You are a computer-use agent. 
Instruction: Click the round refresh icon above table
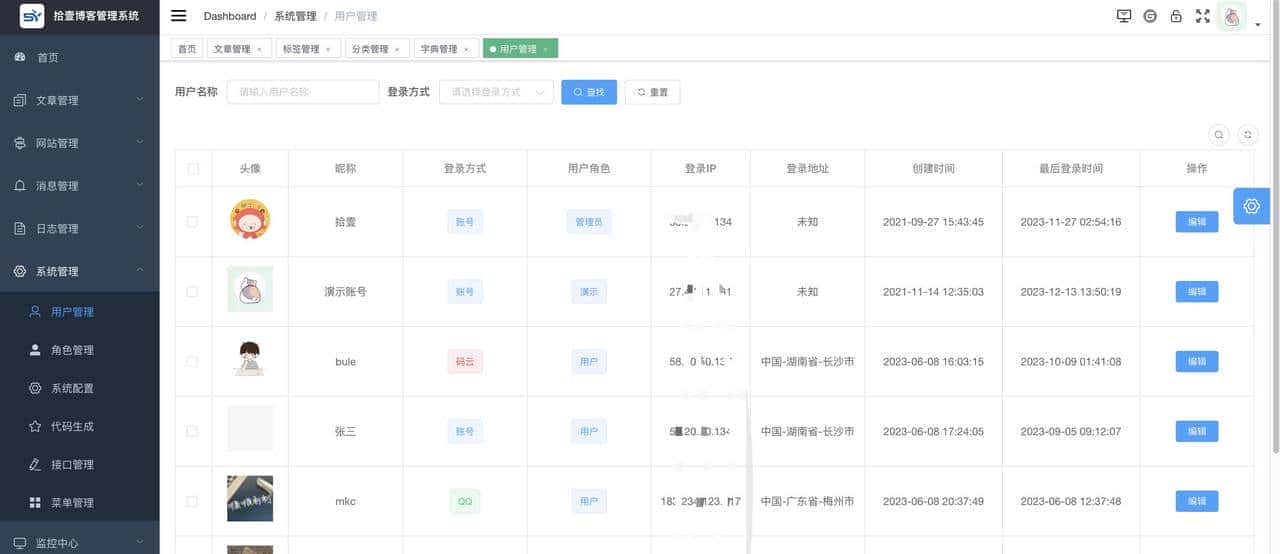pyautogui.click(x=1247, y=134)
